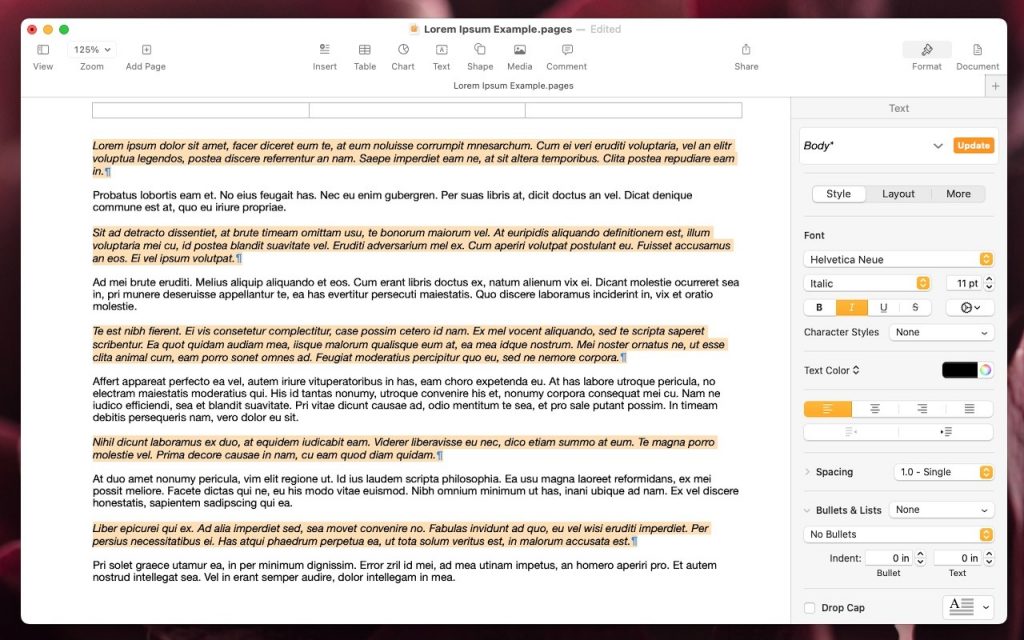Screen dimensions: 1024x640
Task: Insert a shape from the toolbar
Action: click(479, 50)
